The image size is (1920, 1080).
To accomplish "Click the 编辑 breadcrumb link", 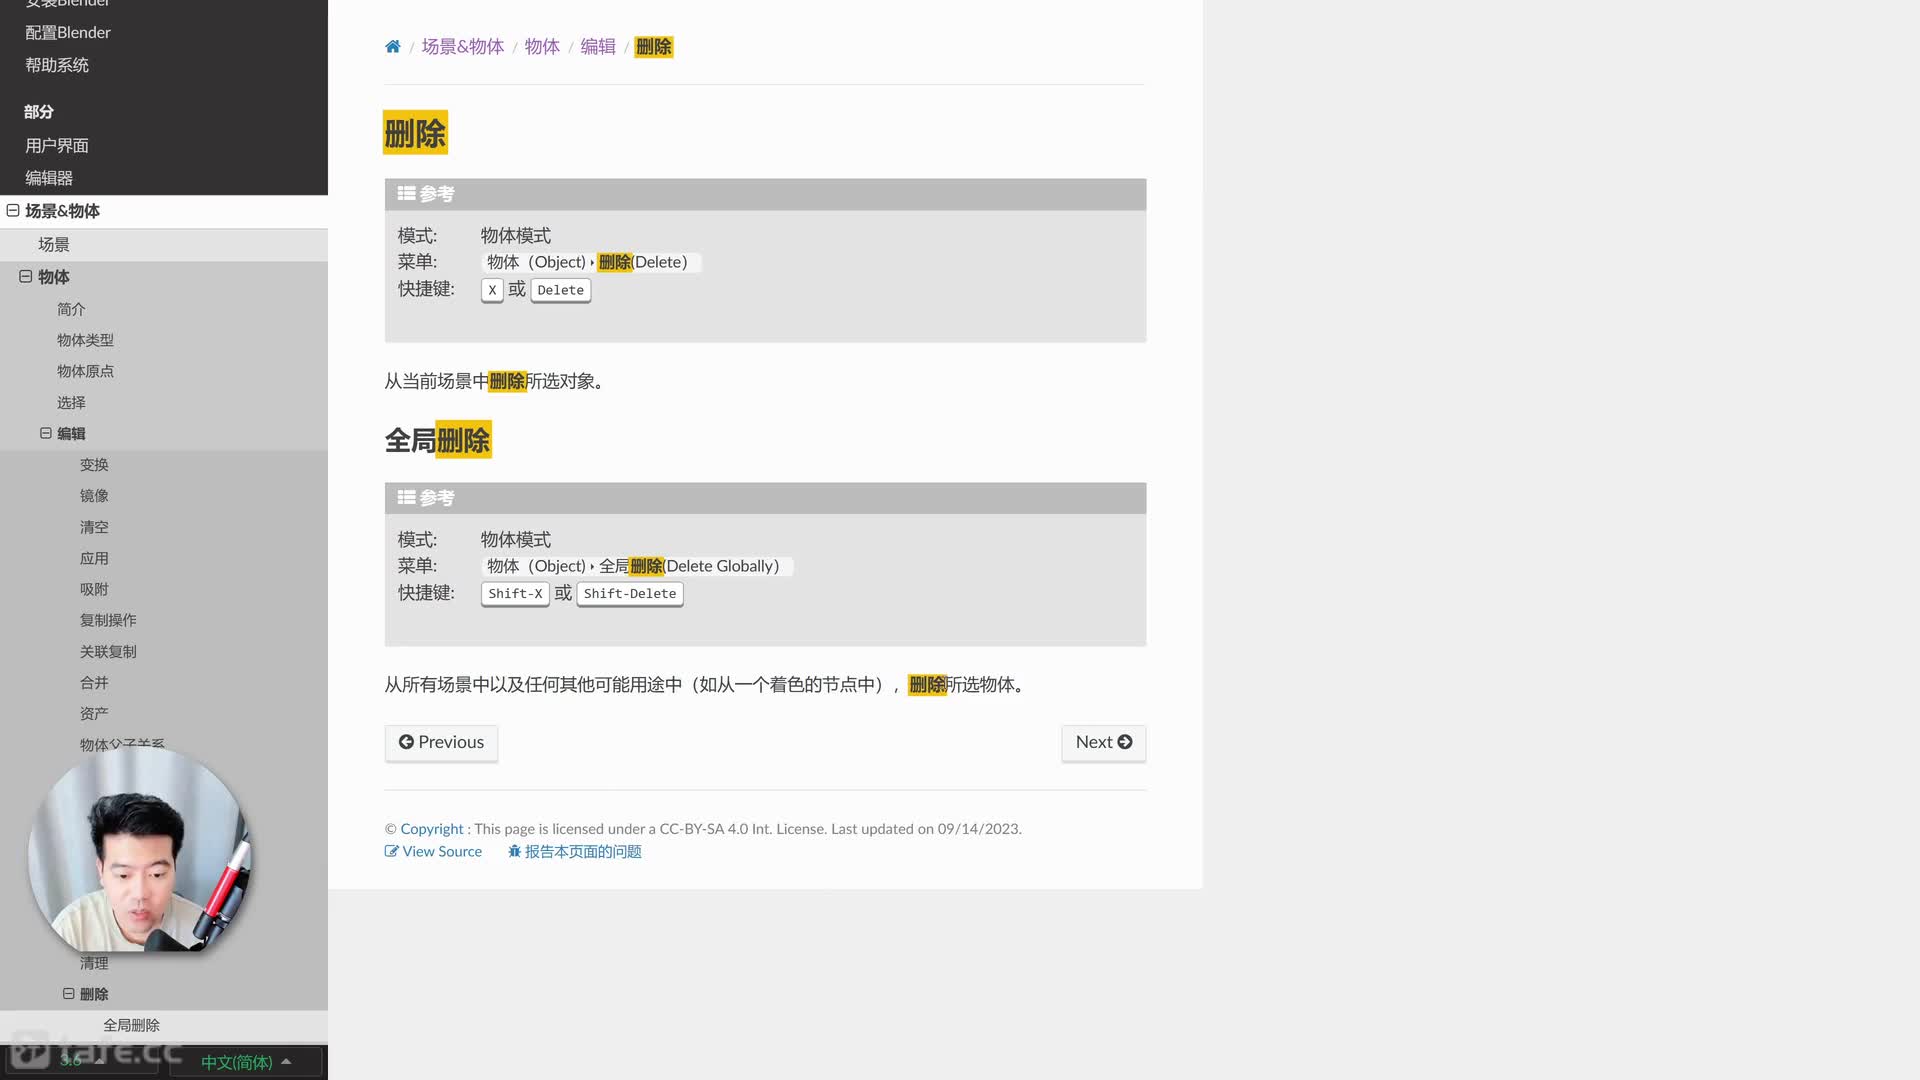I will click(x=598, y=47).
